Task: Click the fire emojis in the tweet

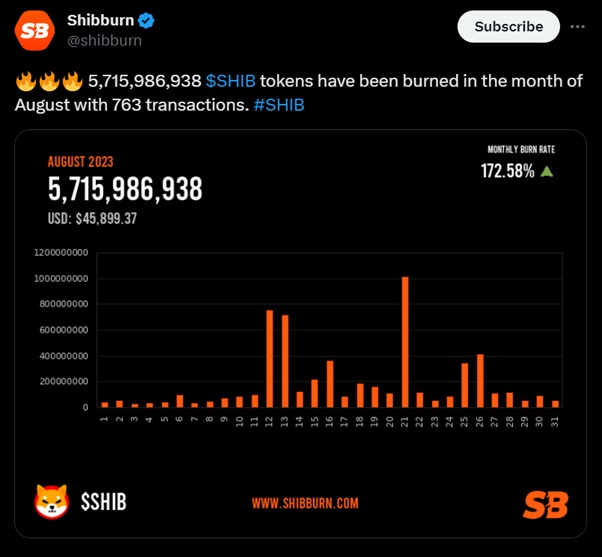Action: [x=49, y=82]
